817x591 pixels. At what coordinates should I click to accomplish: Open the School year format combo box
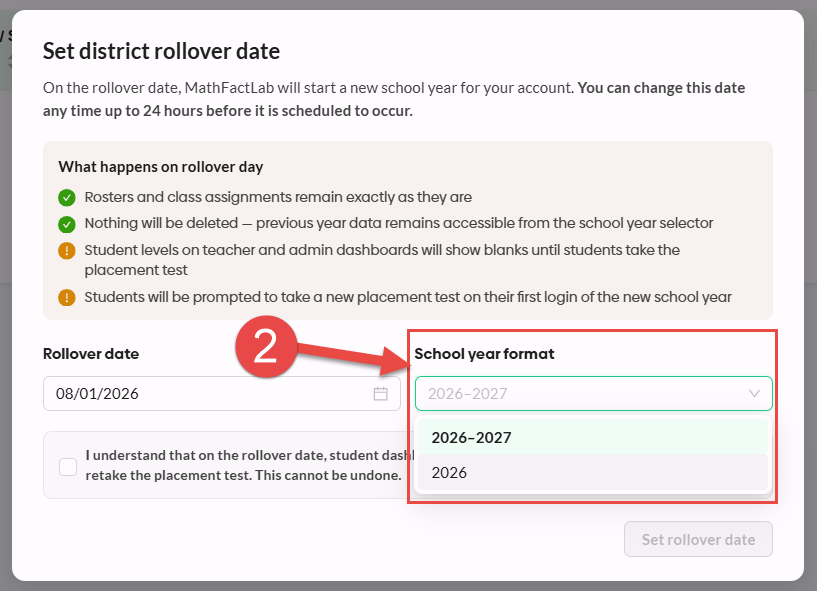[x=593, y=393]
